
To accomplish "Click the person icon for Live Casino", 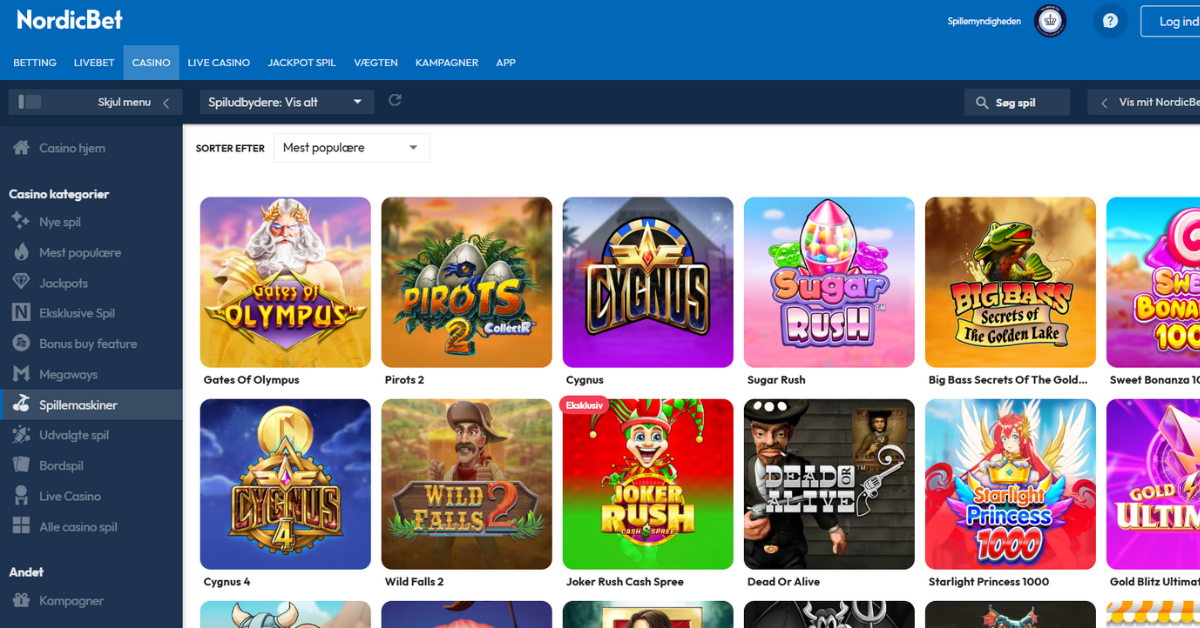I will click(x=20, y=496).
